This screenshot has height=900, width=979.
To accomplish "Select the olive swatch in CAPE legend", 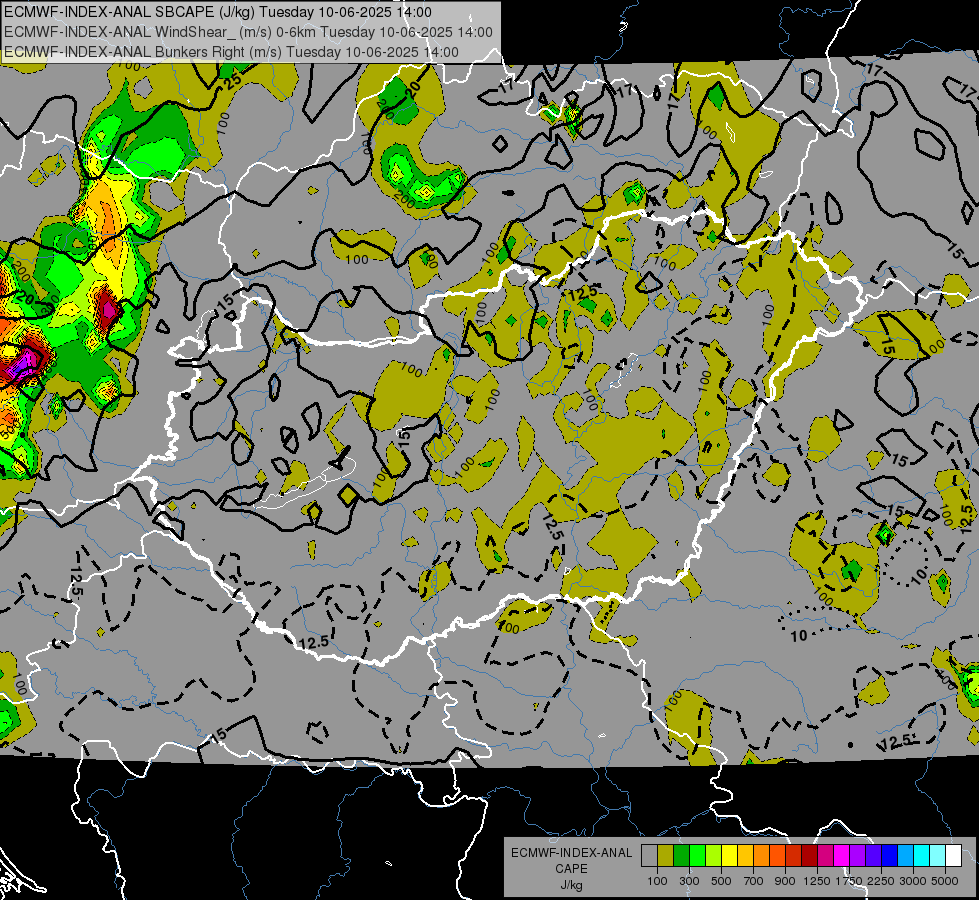I will [x=666, y=855].
